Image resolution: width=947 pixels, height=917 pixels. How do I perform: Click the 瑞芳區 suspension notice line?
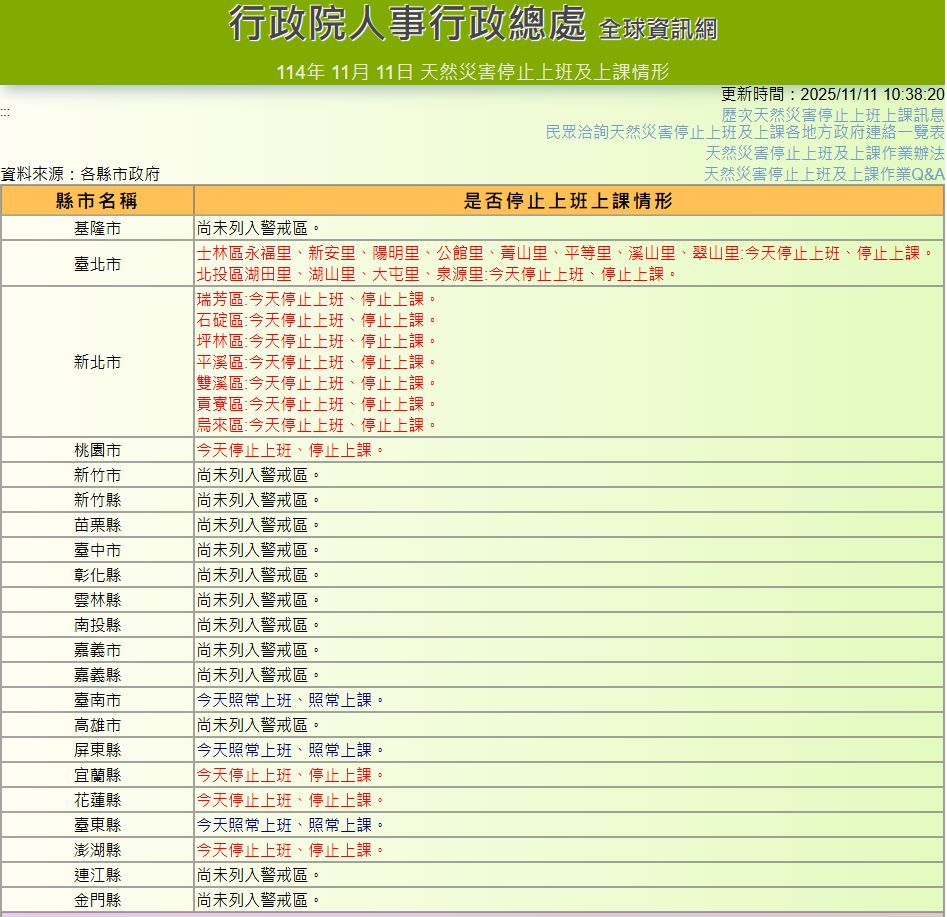[x=317, y=299]
